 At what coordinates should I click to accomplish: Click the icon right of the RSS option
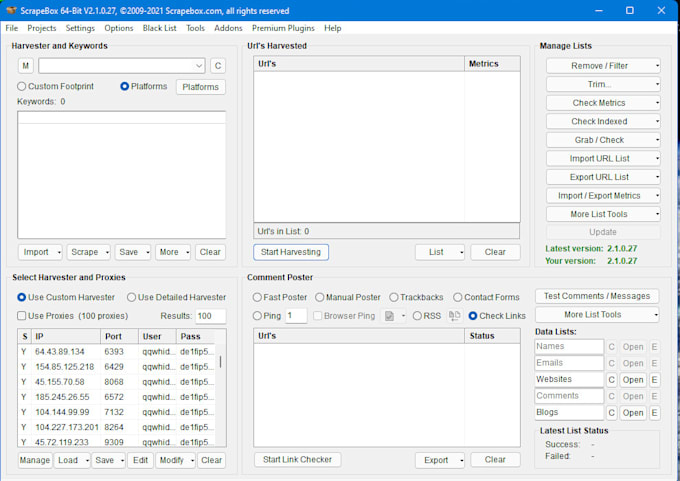coord(454,316)
